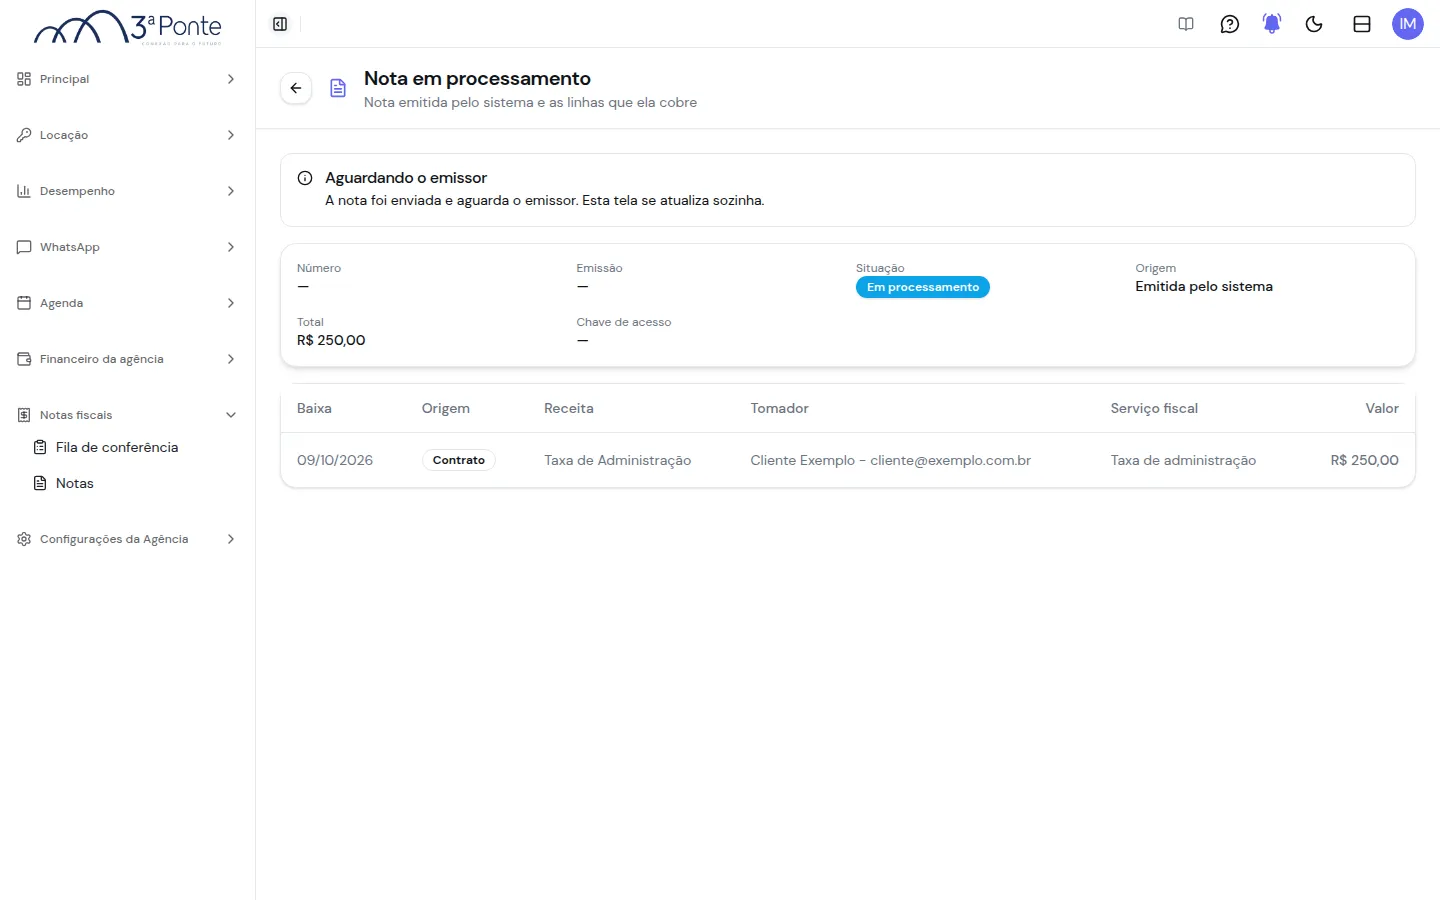Expand the WhatsApp chevron
Screen dimensions: 1440x900
coord(231,247)
